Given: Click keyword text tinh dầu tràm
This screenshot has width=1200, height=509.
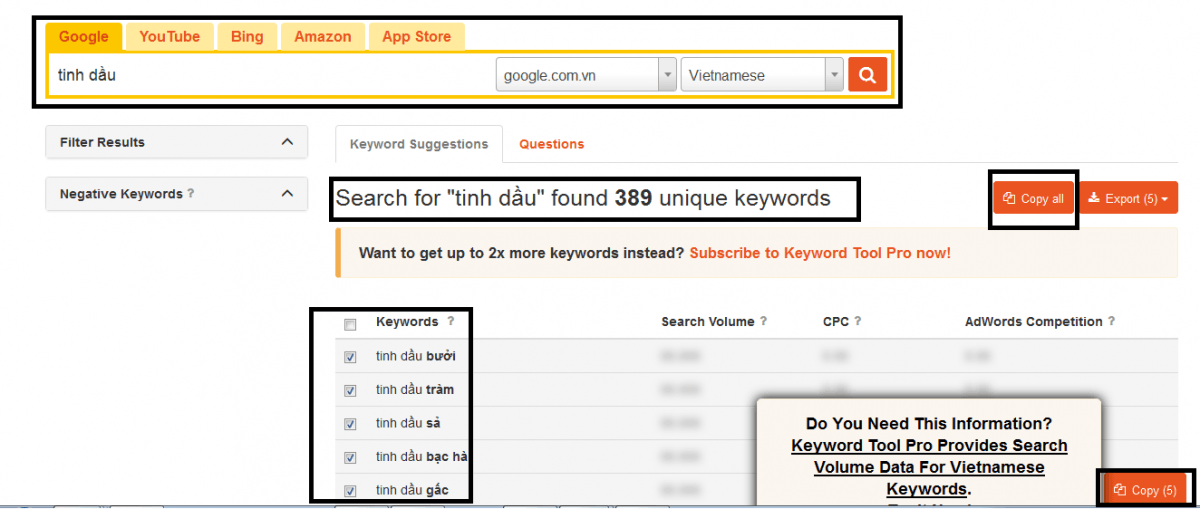Looking at the screenshot, I should point(415,390).
